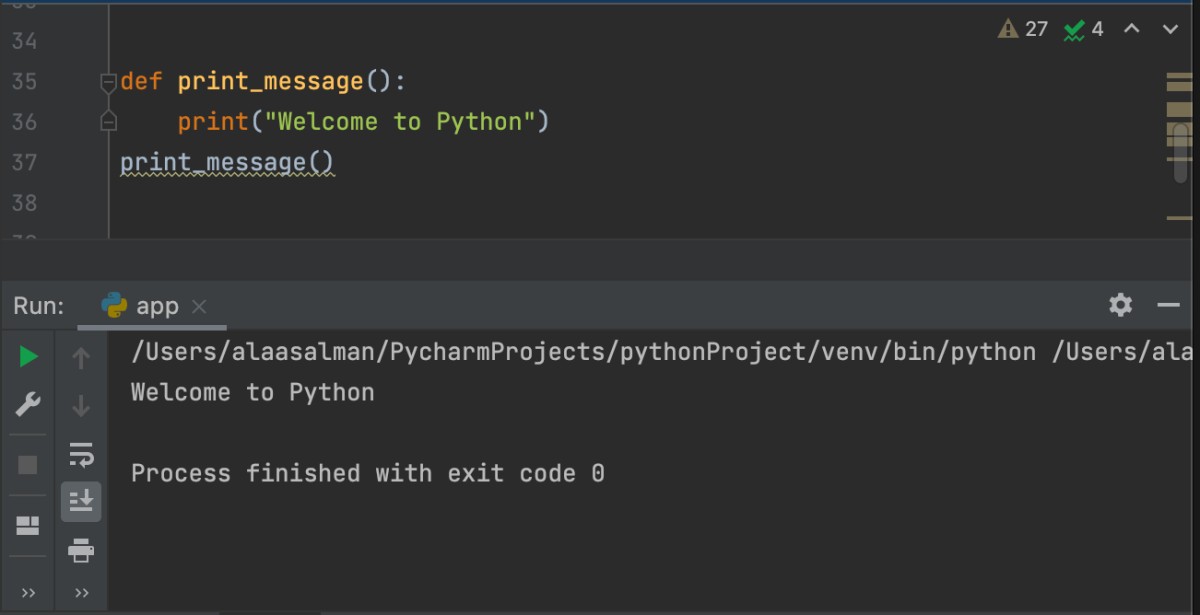
Task: Click the editor vertical scrollbar
Action: point(1180,150)
